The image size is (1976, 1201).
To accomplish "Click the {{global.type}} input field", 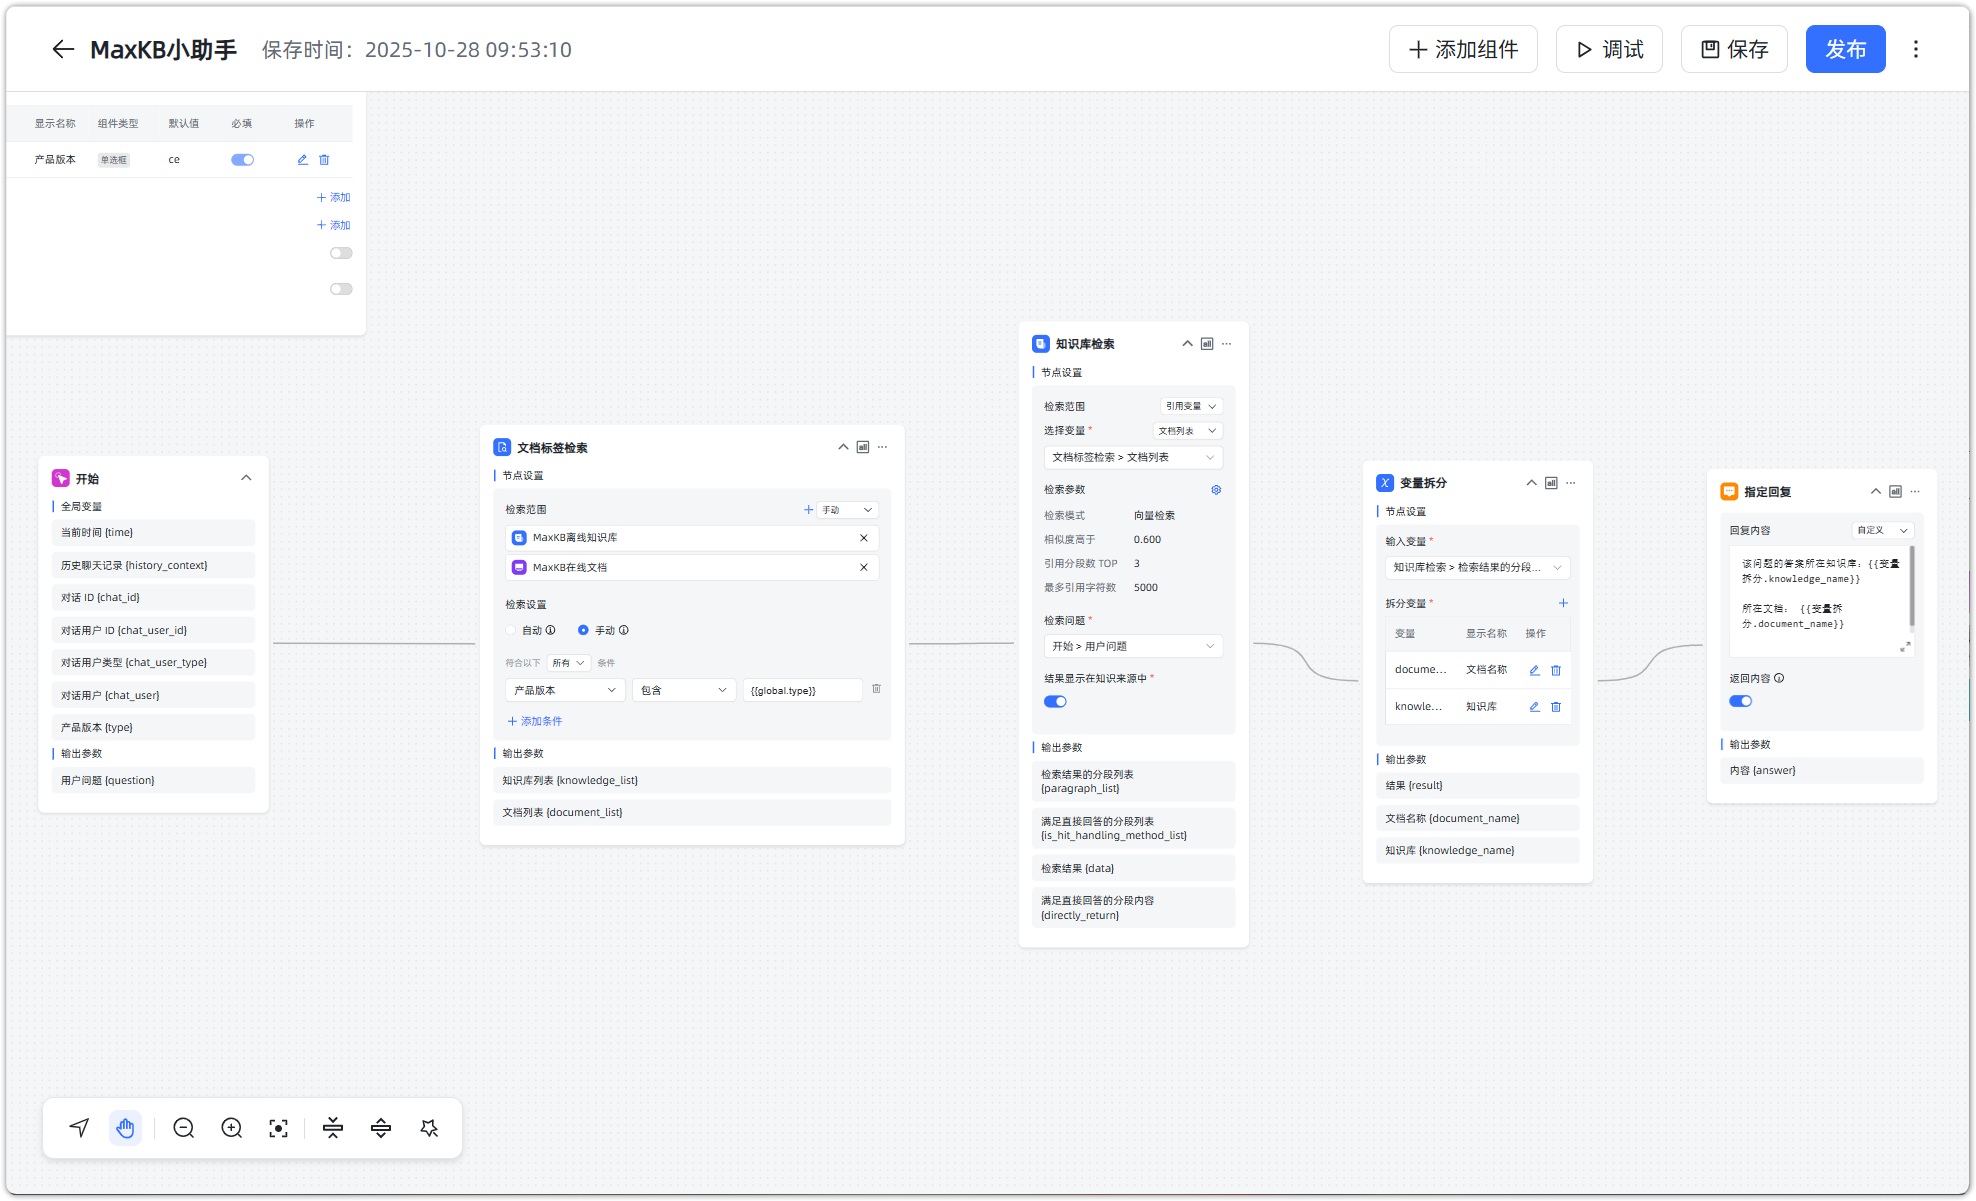I will pos(801,690).
